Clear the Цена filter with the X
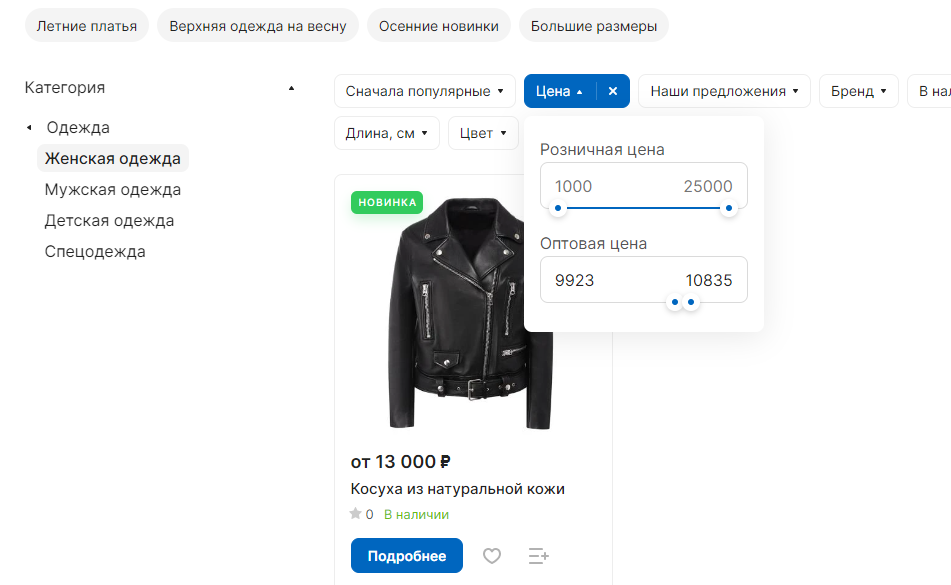 click(613, 91)
